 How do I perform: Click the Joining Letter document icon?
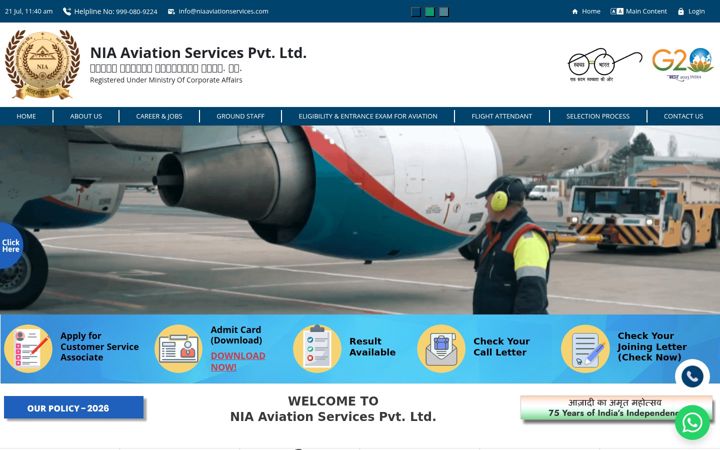pos(585,349)
